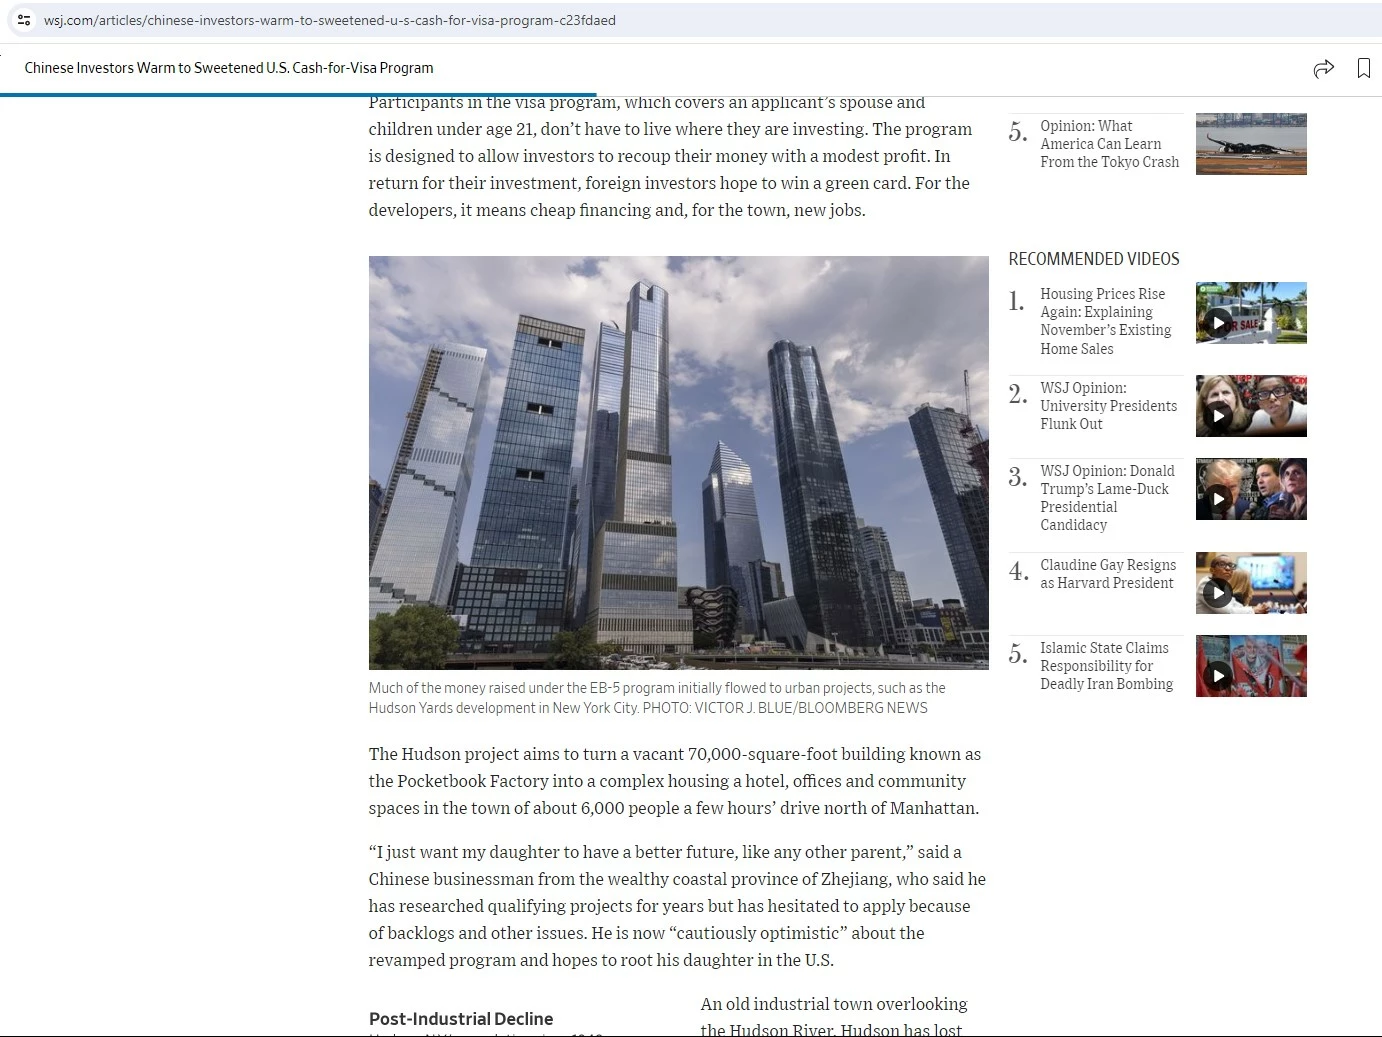Open 'WSJ Opinion: University Presidents Flunk Out' link
The image size is (1382, 1037).
pyautogui.click(x=1108, y=406)
